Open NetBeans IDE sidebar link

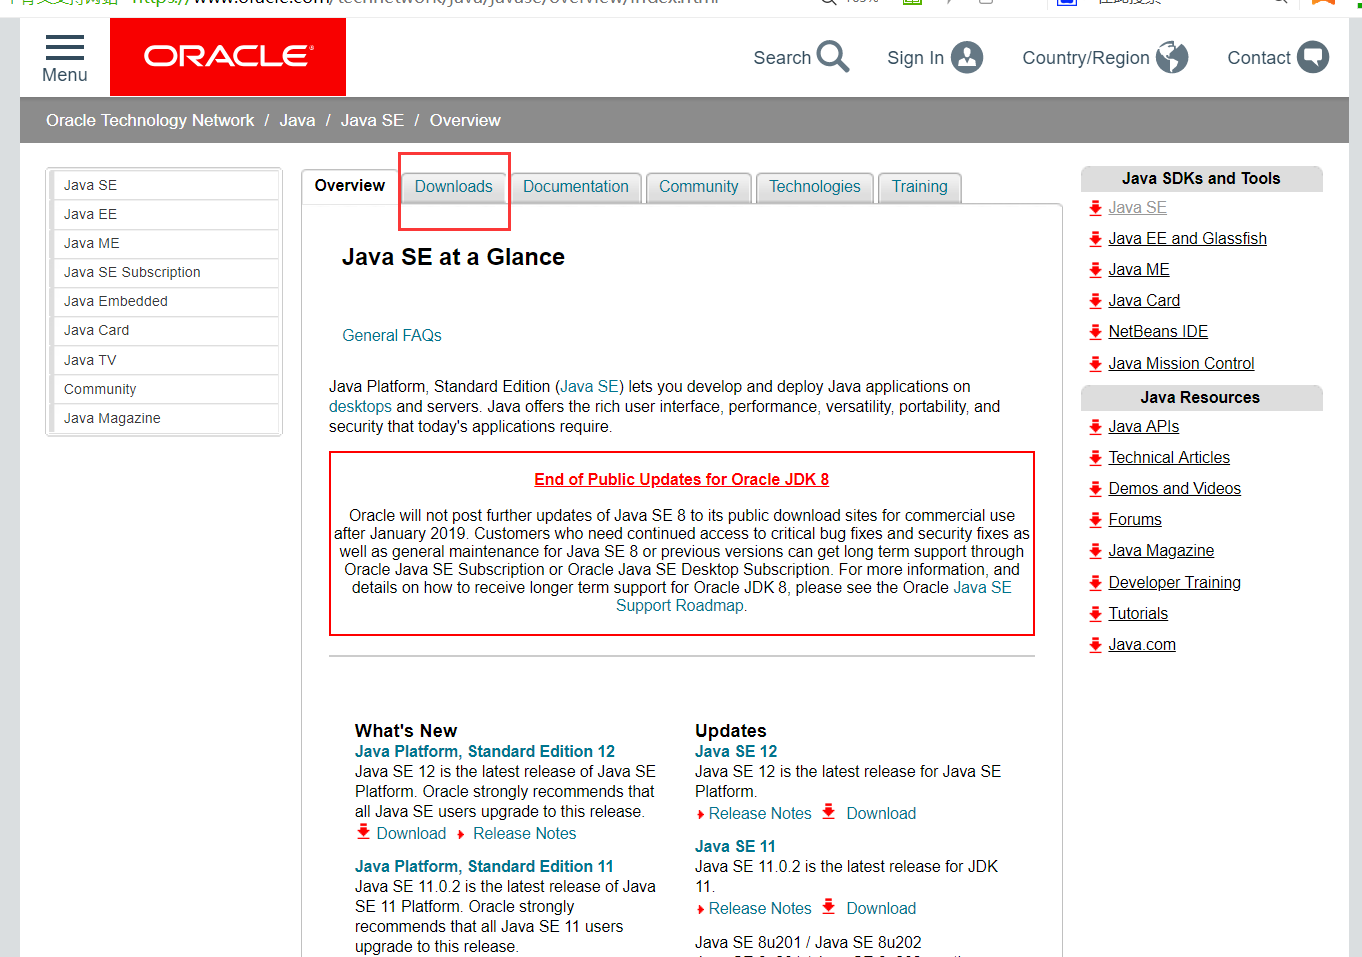click(x=1158, y=332)
